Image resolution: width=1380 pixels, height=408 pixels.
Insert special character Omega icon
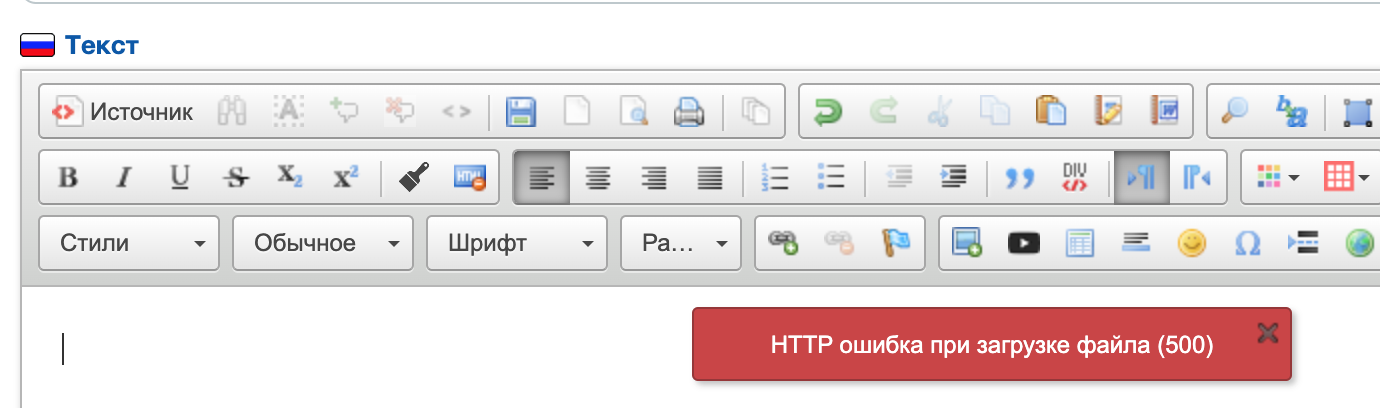click(1247, 243)
